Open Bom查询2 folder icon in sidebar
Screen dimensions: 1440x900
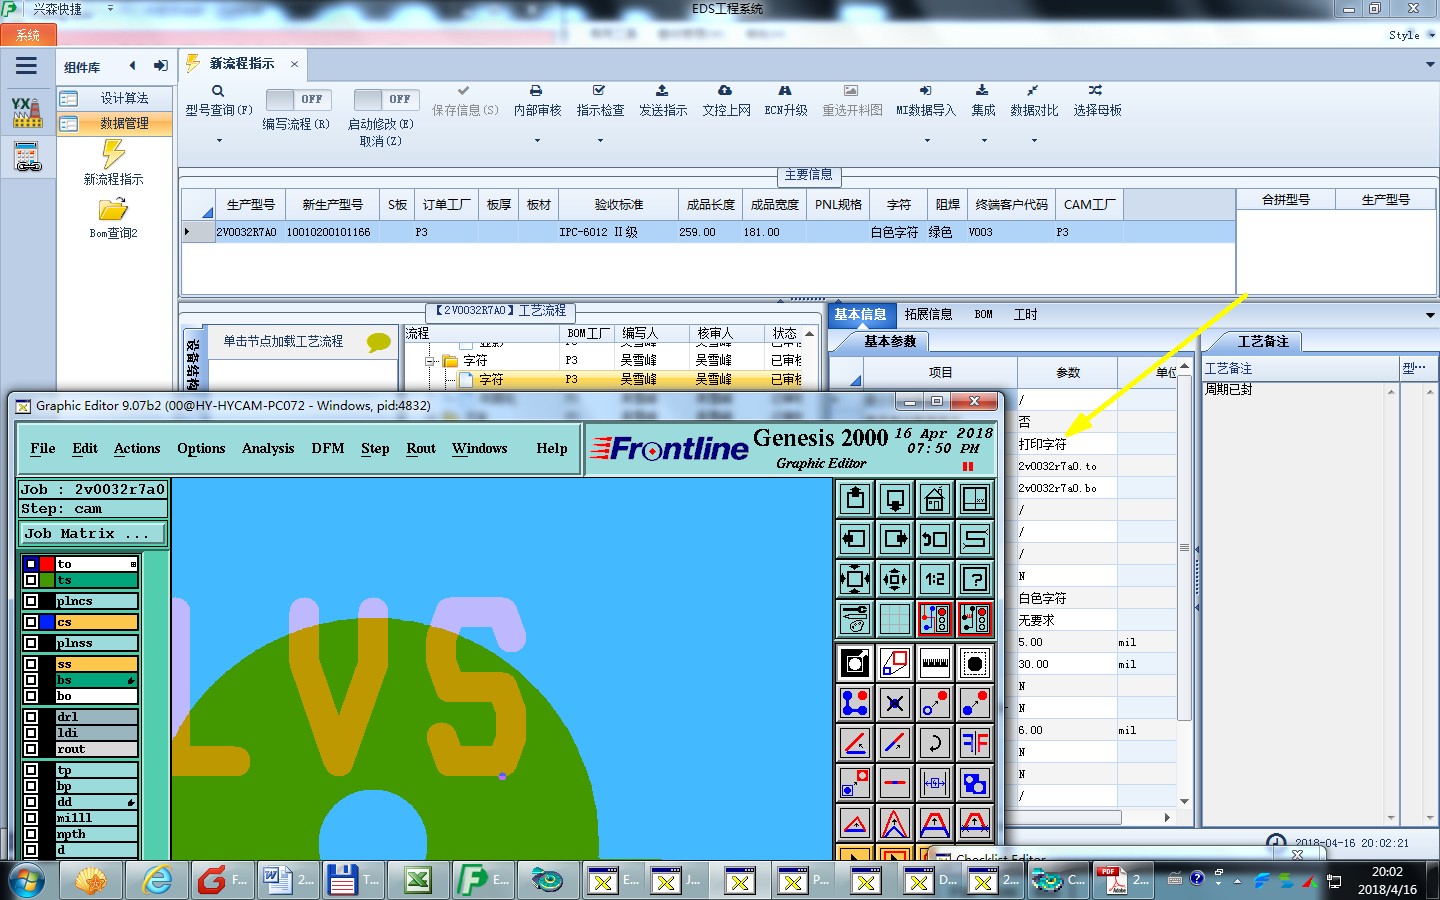coord(113,209)
